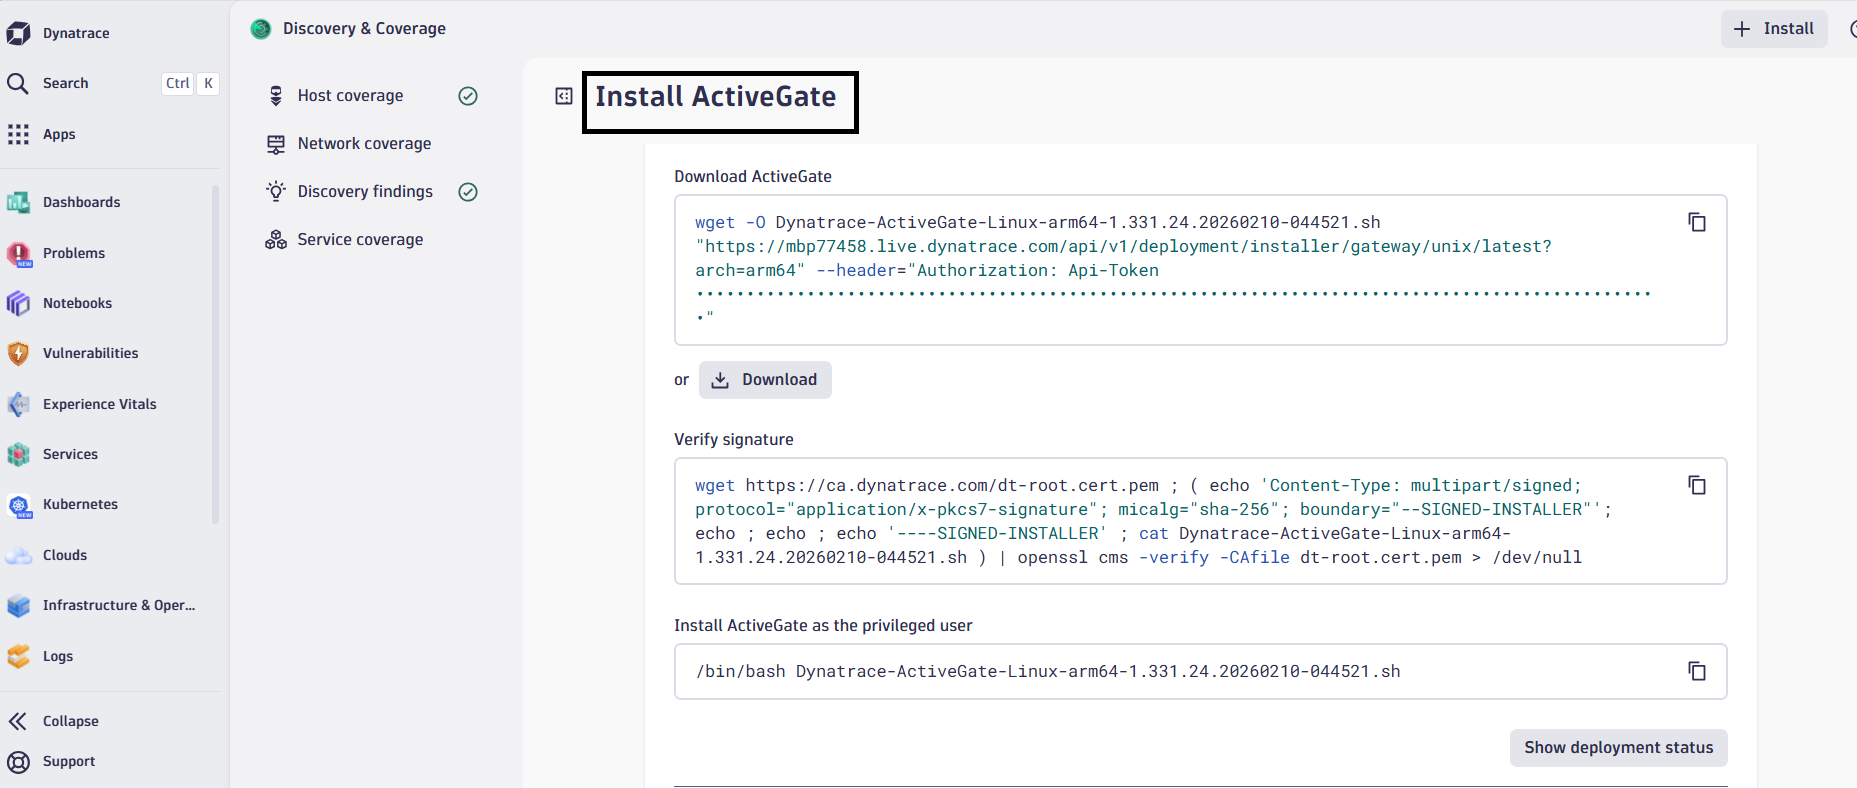Go to Dashboards in the sidebar
Image resolution: width=1857 pixels, height=788 pixels.
(x=81, y=202)
